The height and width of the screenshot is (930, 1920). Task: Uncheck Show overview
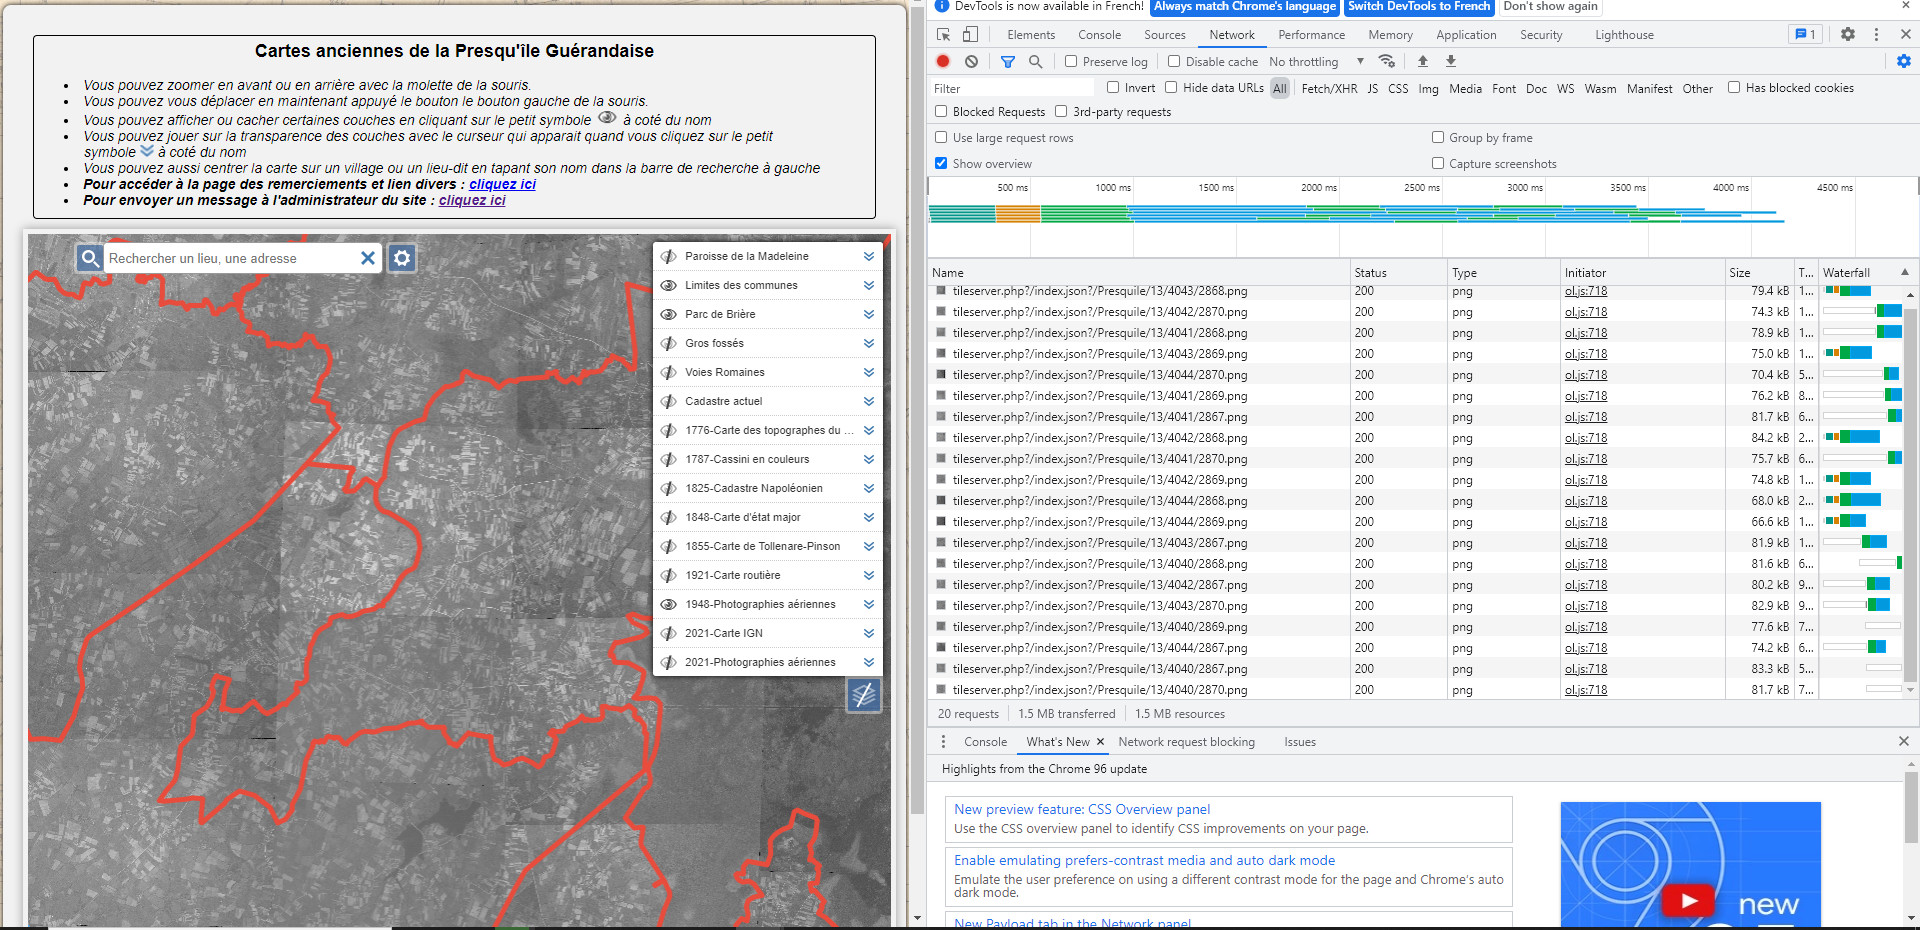coord(941,163)
